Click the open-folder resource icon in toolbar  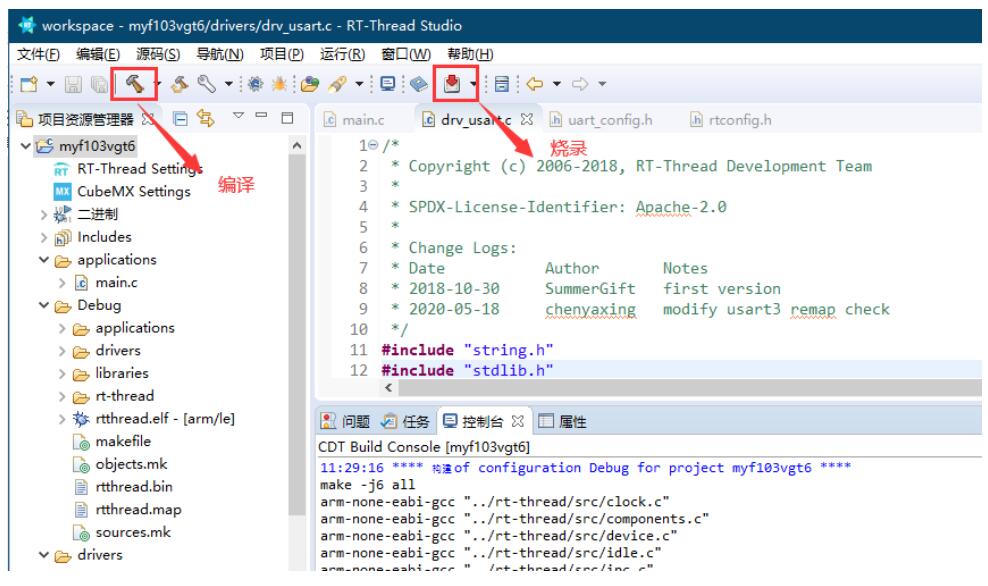point(309,84)
